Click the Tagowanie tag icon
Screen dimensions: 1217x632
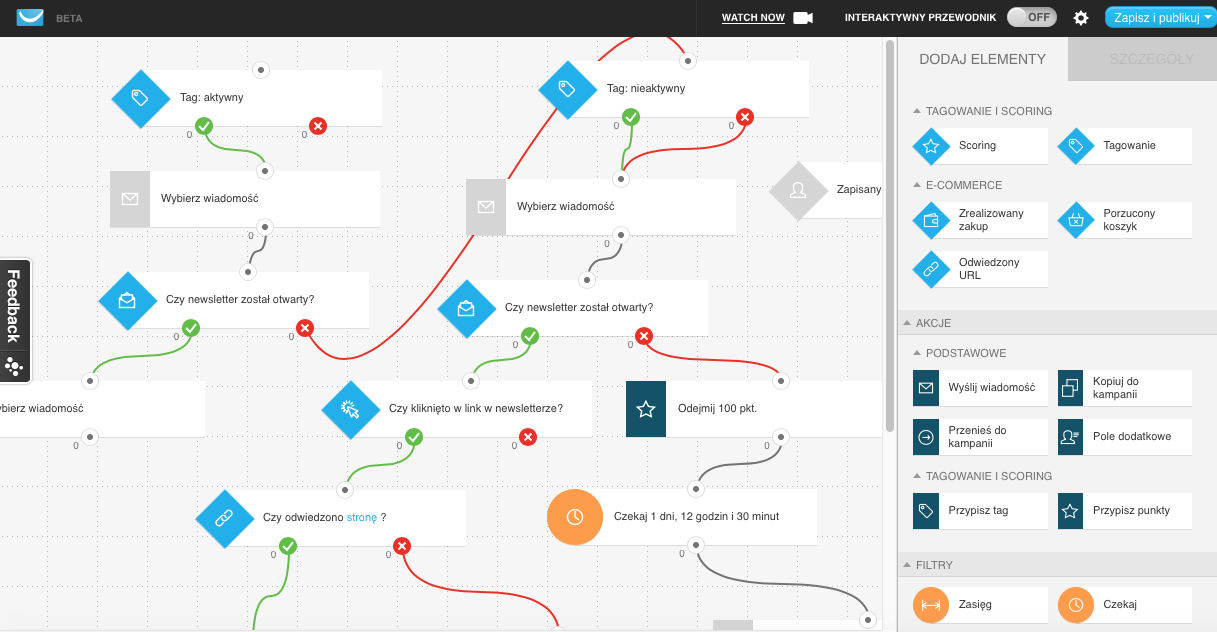click(x=1076, y=146)
